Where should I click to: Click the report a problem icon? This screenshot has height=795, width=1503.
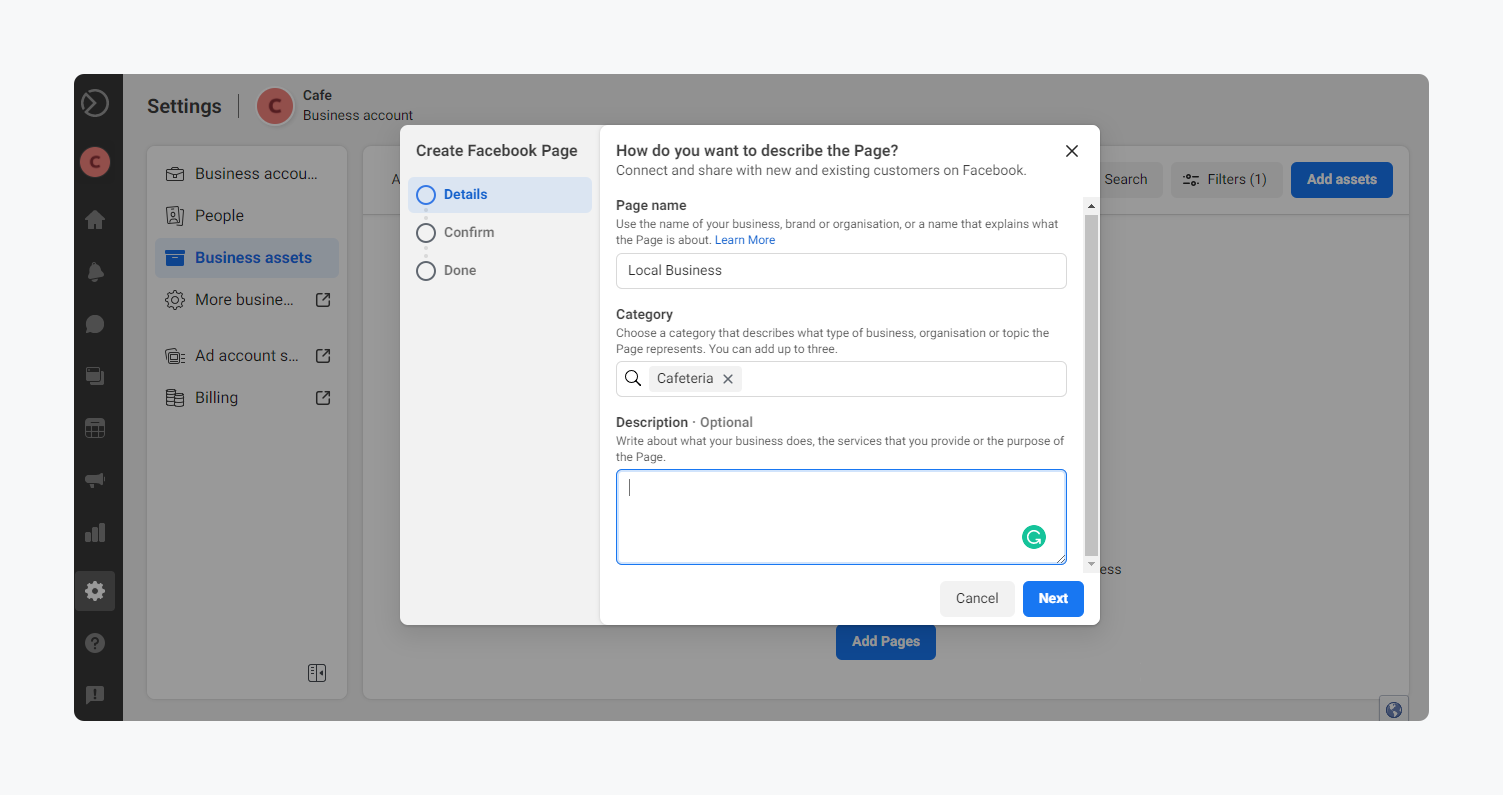click(x=95, y=695)
